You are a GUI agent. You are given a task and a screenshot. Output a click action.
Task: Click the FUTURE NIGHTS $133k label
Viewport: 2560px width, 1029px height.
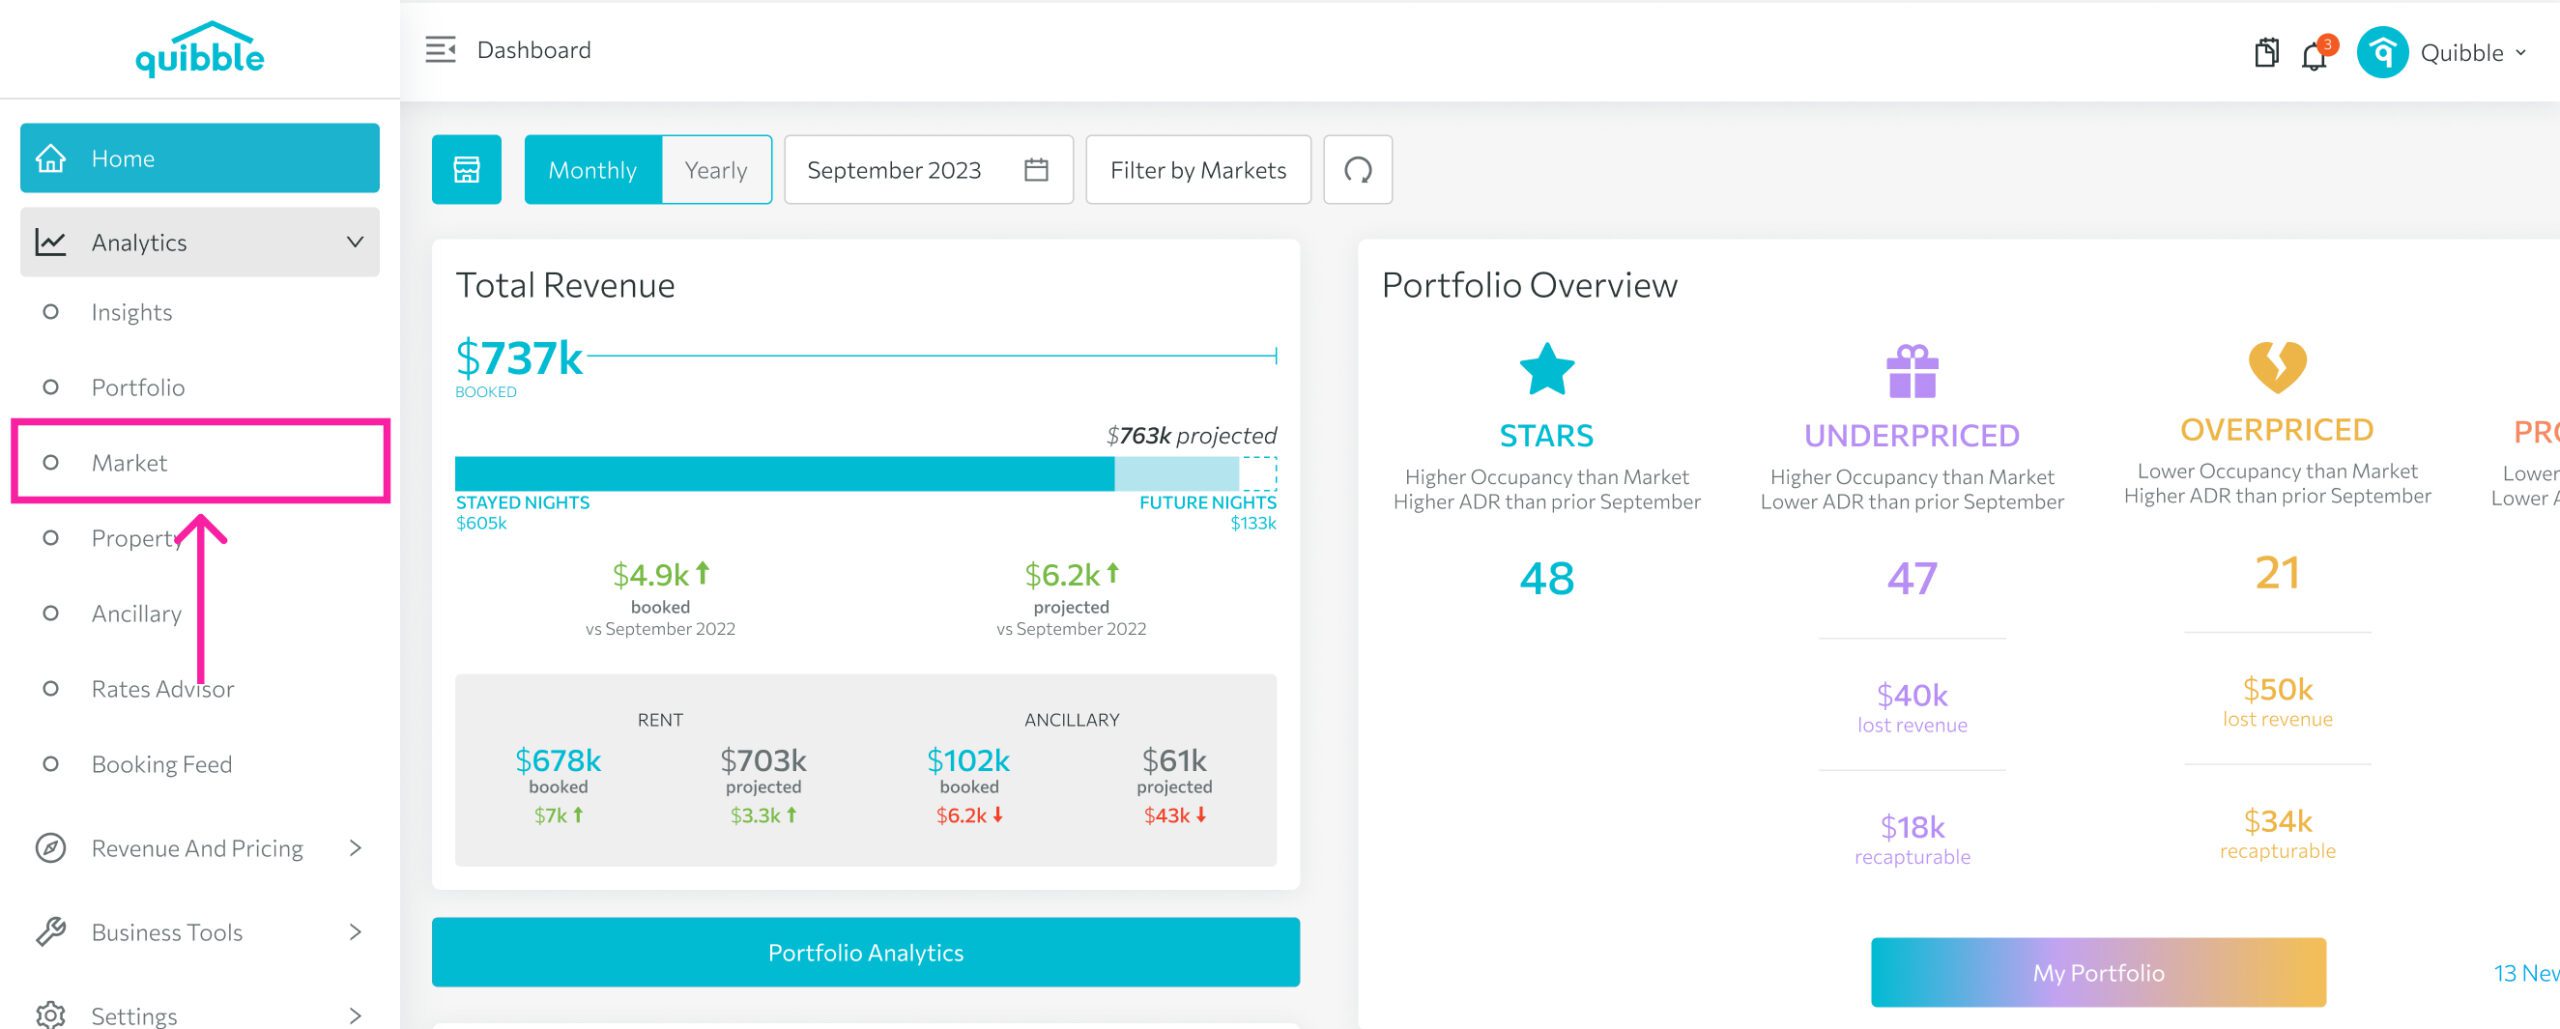click(1208, 512)
